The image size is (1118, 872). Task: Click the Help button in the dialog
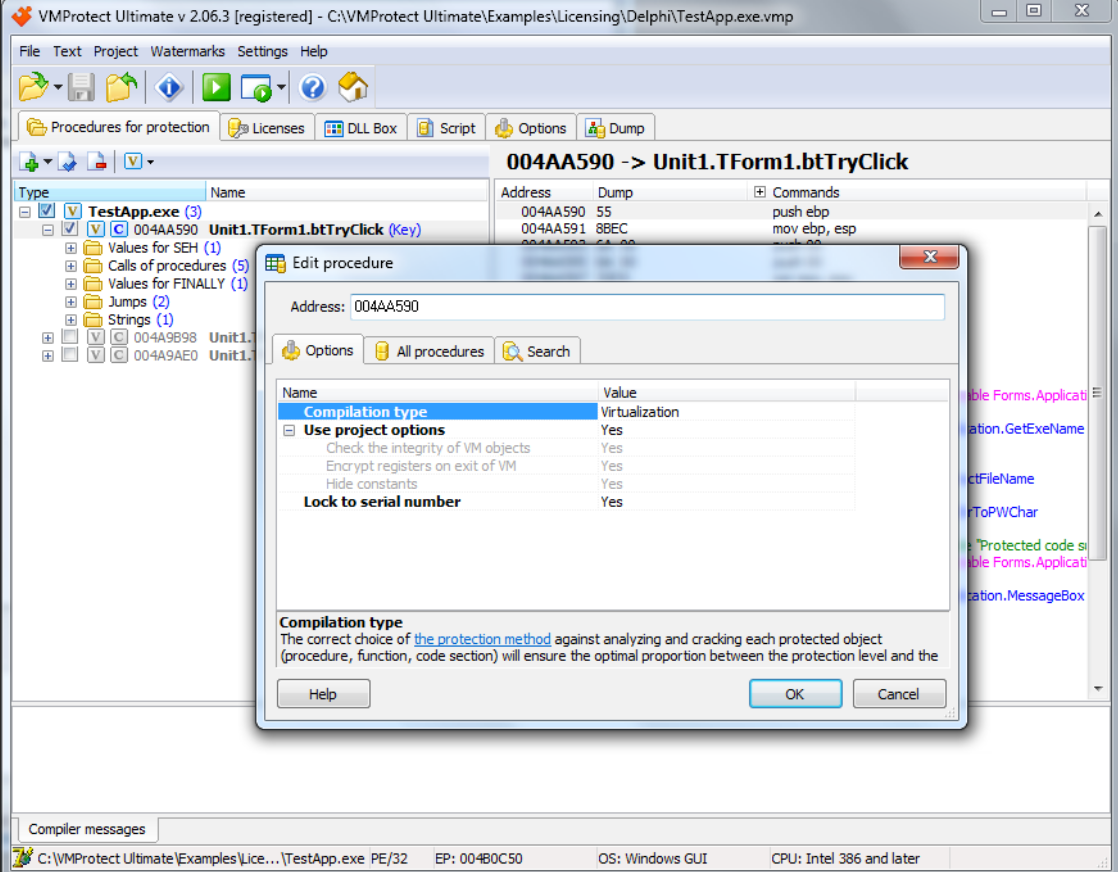323,694
